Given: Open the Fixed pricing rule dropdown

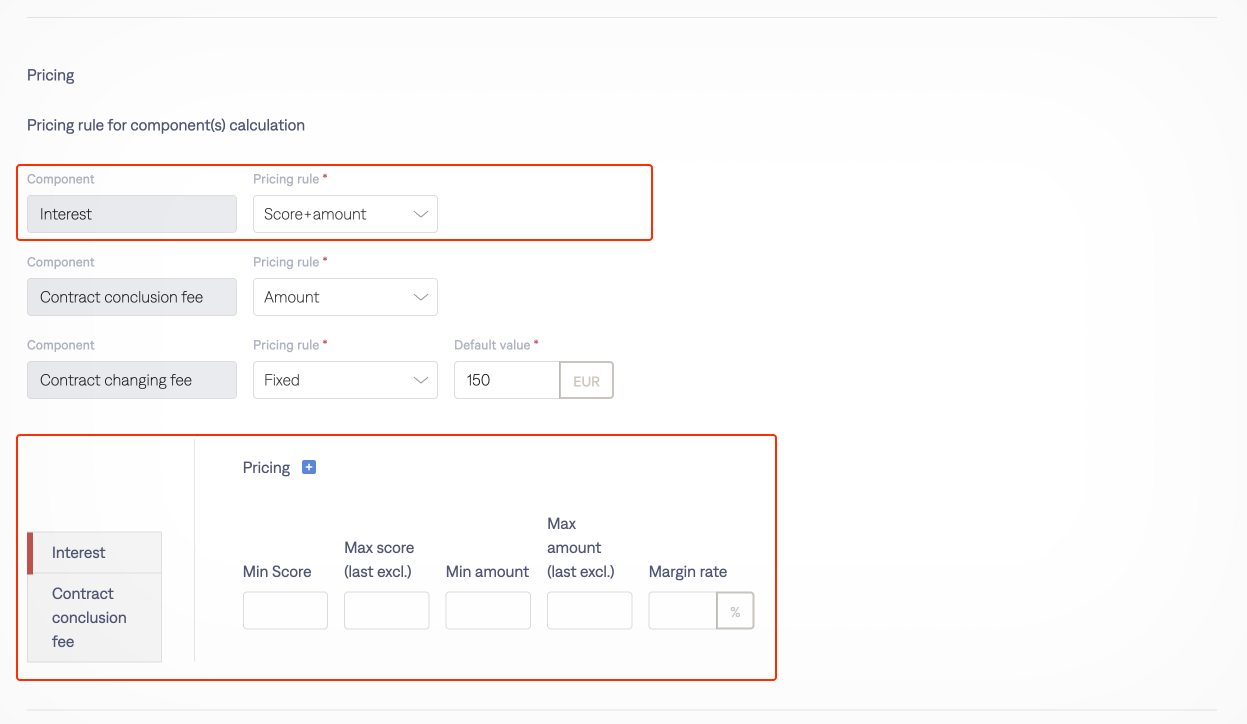Looking at the screenshot, I should pyautogui.click(x=345, y=380).
